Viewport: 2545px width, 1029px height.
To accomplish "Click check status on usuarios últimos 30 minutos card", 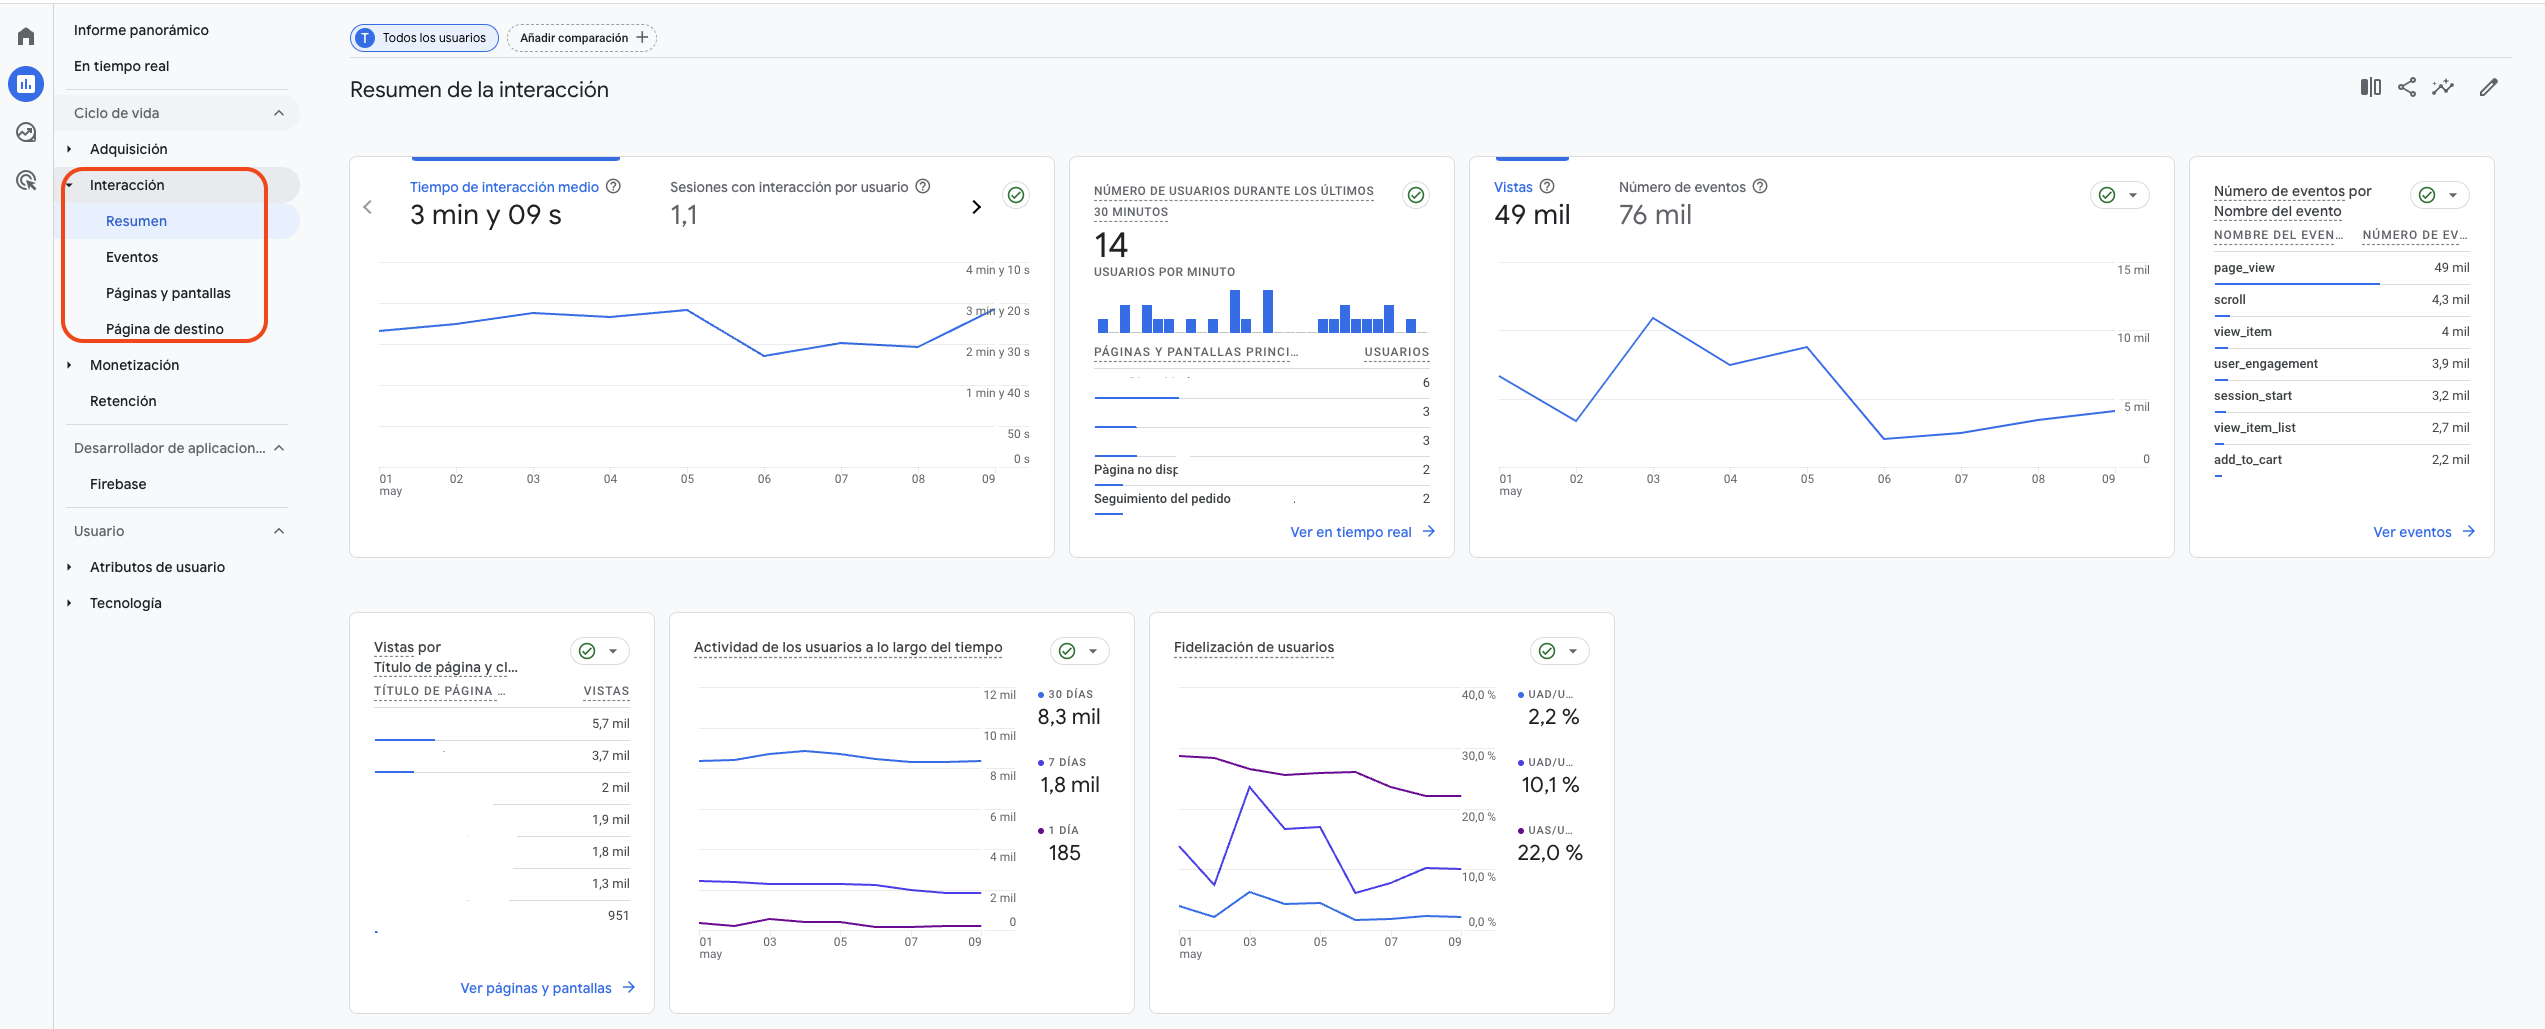I will pos(1416,195).
